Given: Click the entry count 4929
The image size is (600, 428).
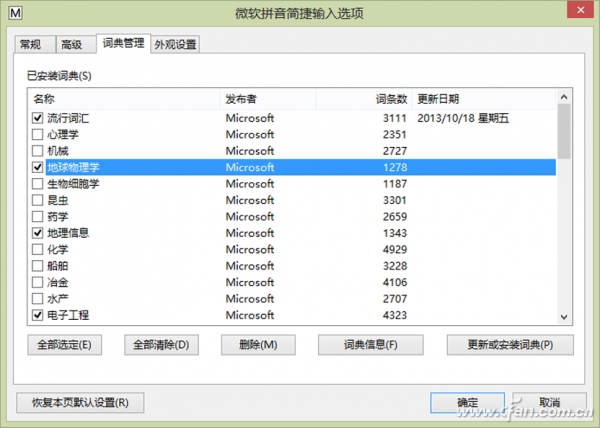Looking at the screenshot, I should pos(395,249).
